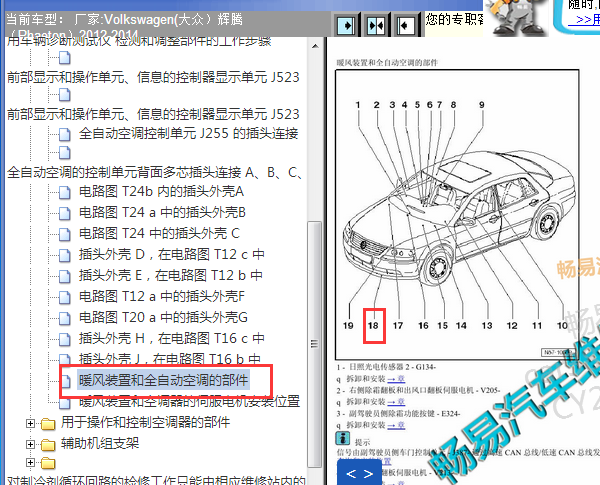
Task: Open page icon for 插头外壳 H, 在电路图 T16 c 中
Action: 65,339
